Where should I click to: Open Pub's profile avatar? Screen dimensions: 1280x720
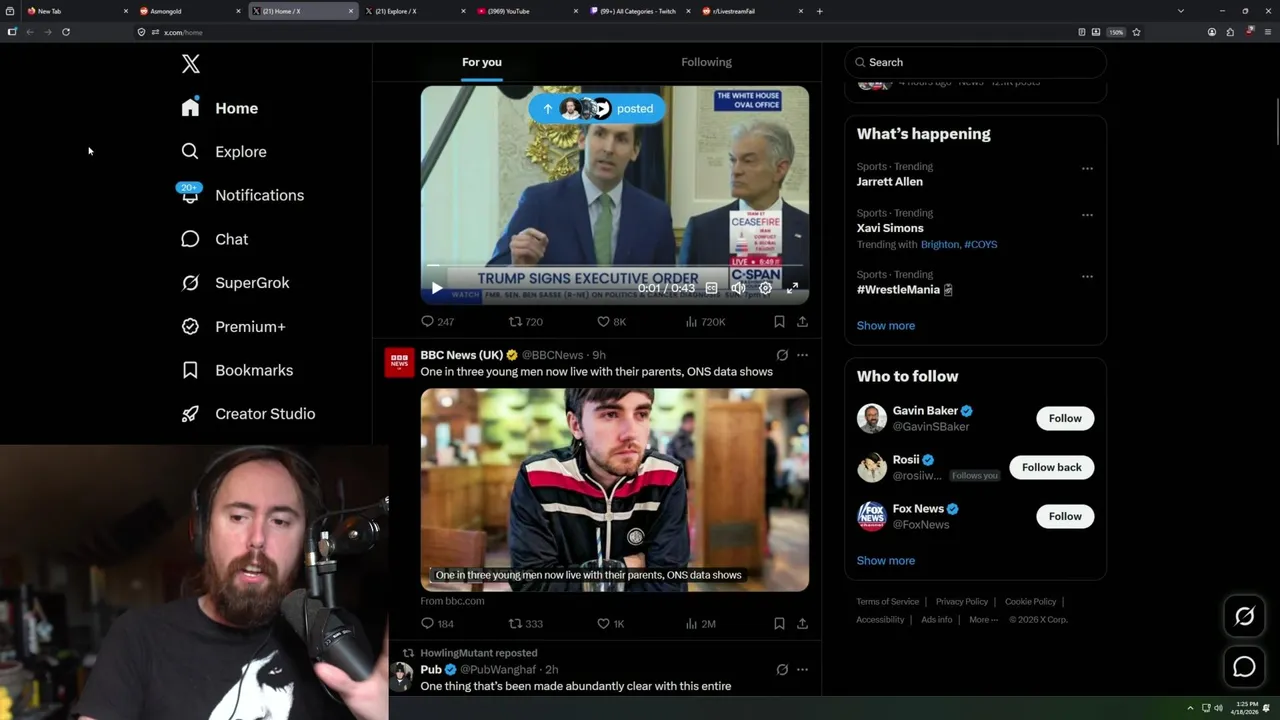point(400,677)
